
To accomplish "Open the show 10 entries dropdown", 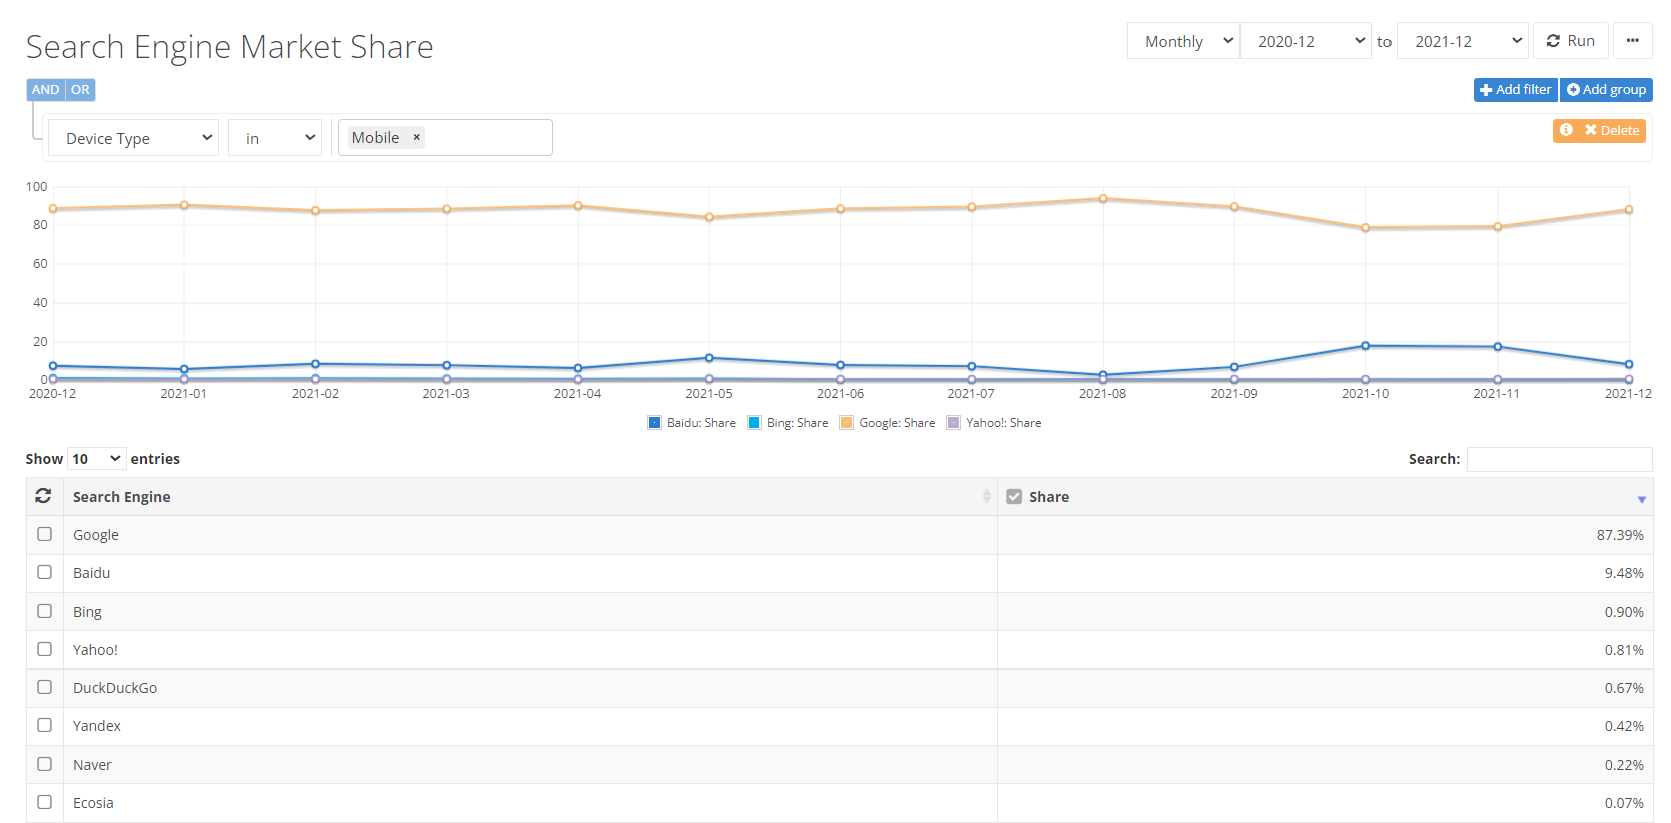I will click(97, 459).
